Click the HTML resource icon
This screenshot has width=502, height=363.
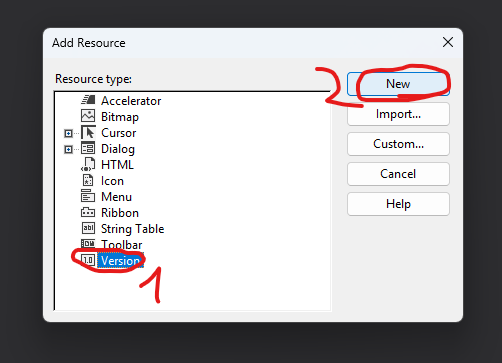tap(88, 164)
